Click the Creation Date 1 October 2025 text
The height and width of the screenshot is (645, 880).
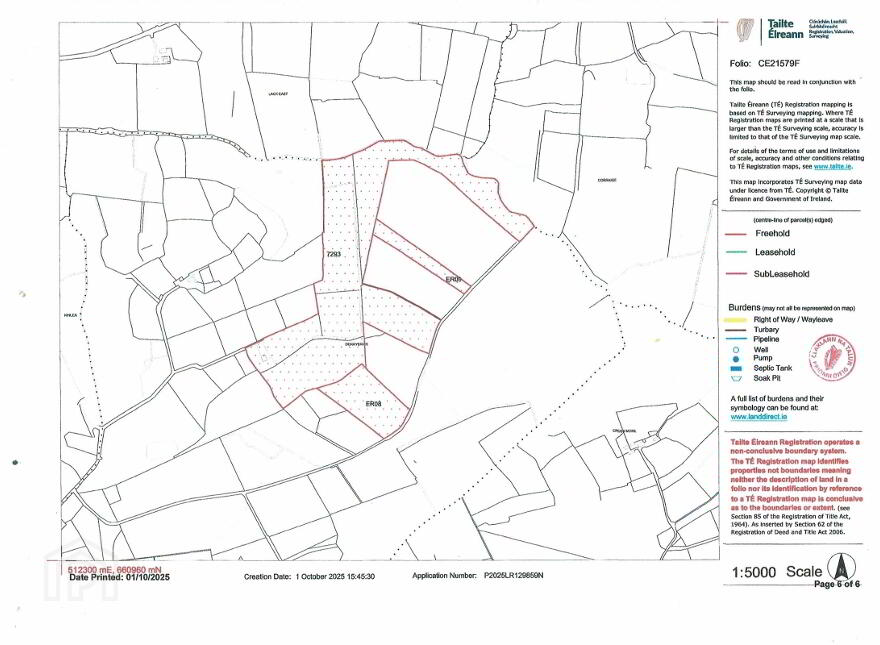click(x=309, y=577)
